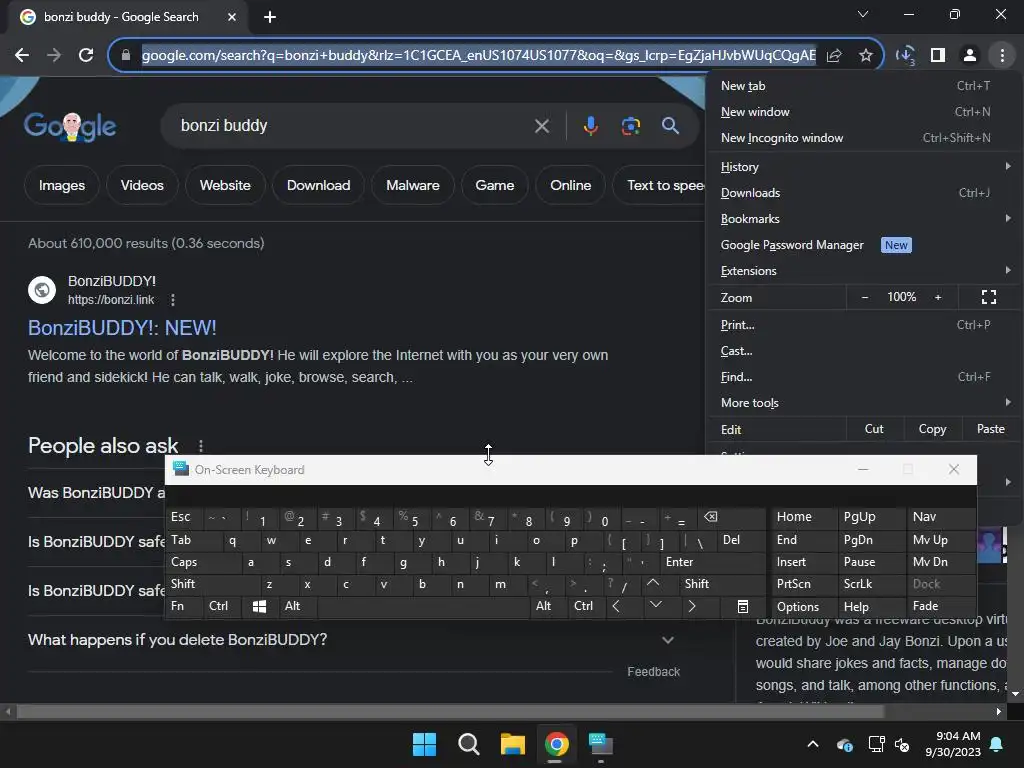The height and width of the screenshot is (768, 1024).
Task: Click Copy in the Edit menu row
Action: point(932,430)
